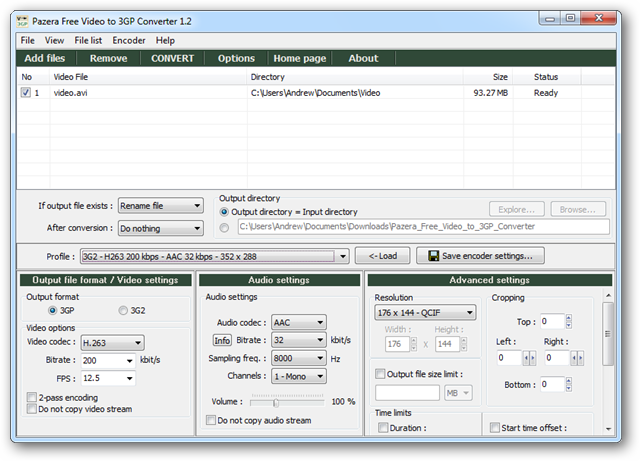The width and height of the screenshot is (640, 461).
Task: Click the Right cropping spinner arrows
Action: point(579,357)
